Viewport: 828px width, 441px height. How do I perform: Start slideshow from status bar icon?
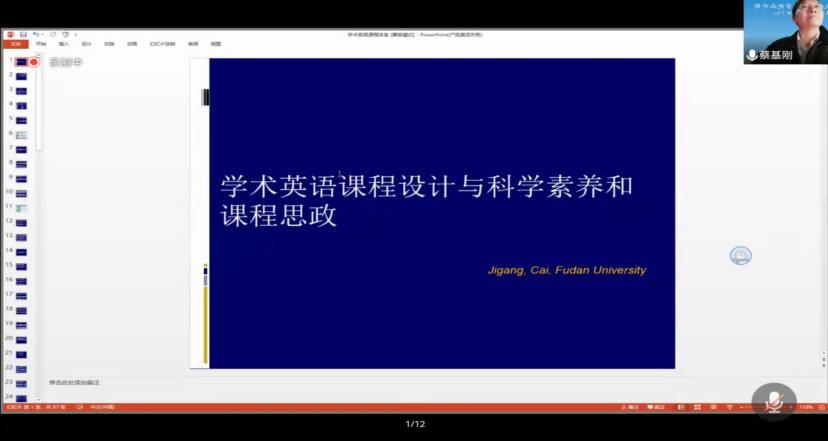(x=729, y=407)
